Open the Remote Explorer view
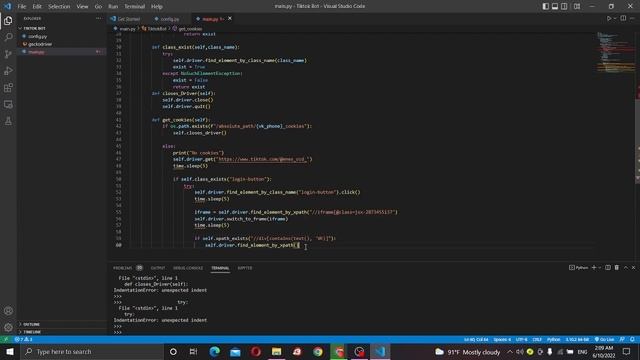The height and width of the screenshot is (360, 640). pos(8,104)
